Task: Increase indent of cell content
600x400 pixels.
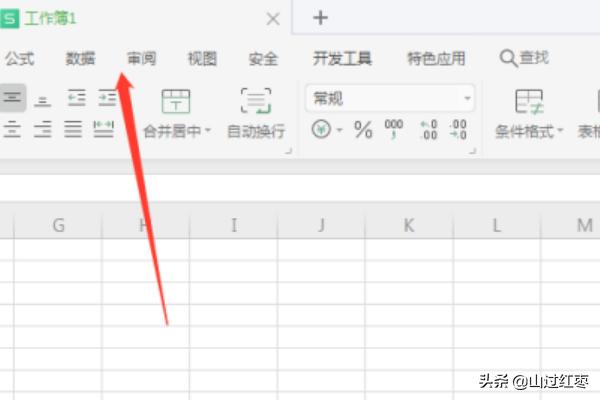Action: click(x=107, y=98)
